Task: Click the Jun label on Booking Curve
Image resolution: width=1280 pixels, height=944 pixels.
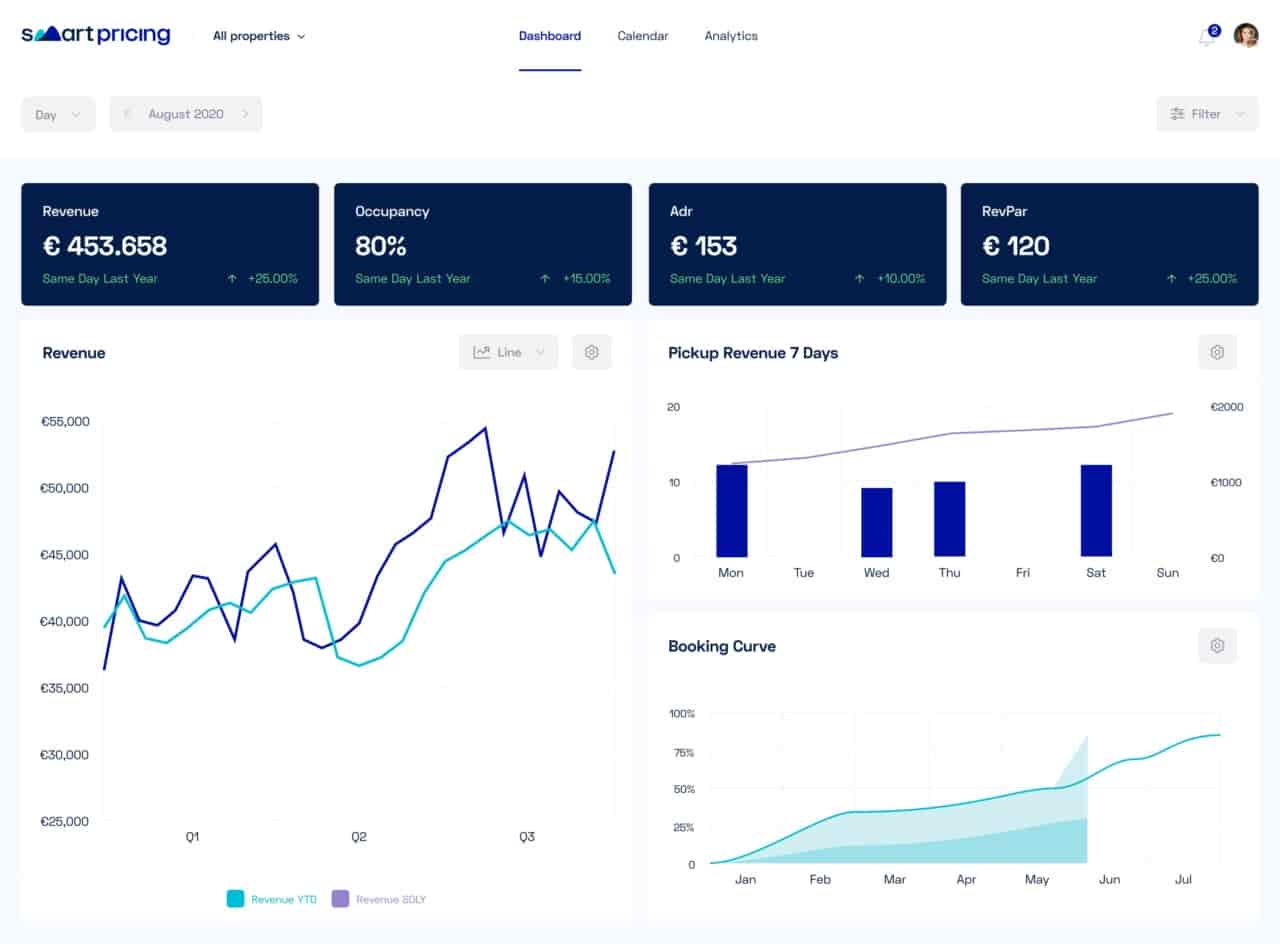Action: coord(1110,880)
